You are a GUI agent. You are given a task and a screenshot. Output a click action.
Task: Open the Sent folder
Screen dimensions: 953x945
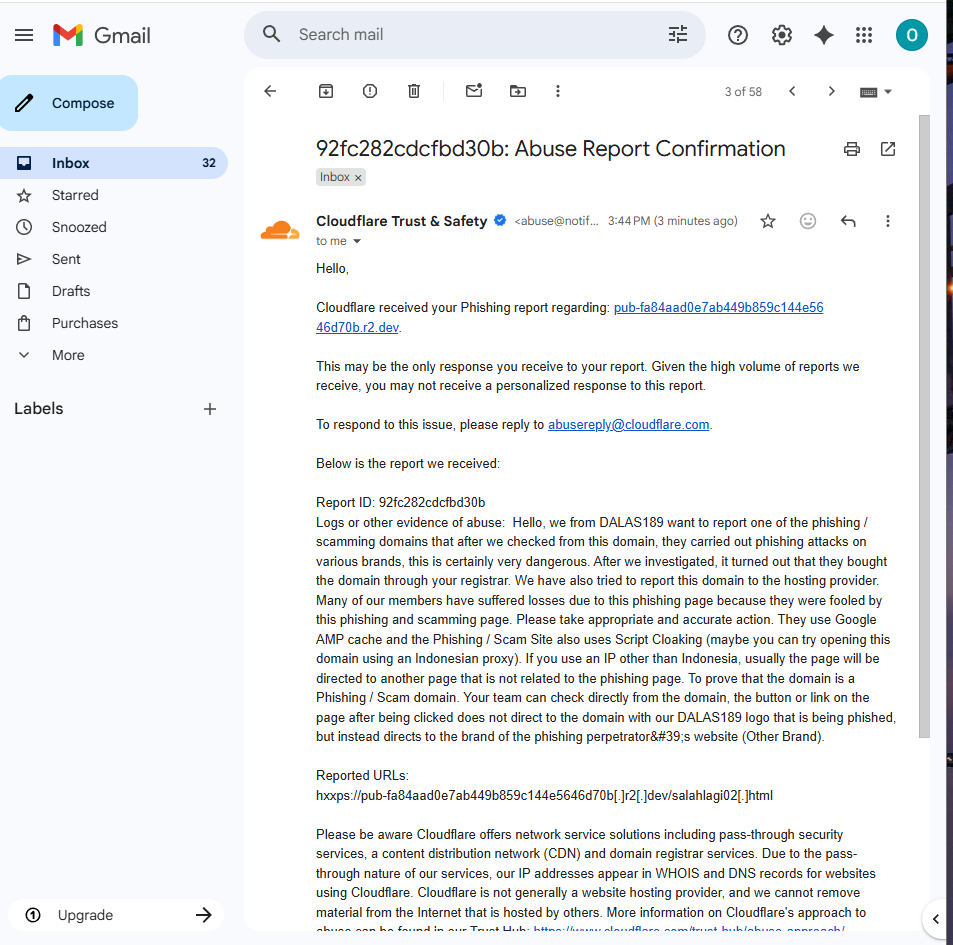(114, 259)
